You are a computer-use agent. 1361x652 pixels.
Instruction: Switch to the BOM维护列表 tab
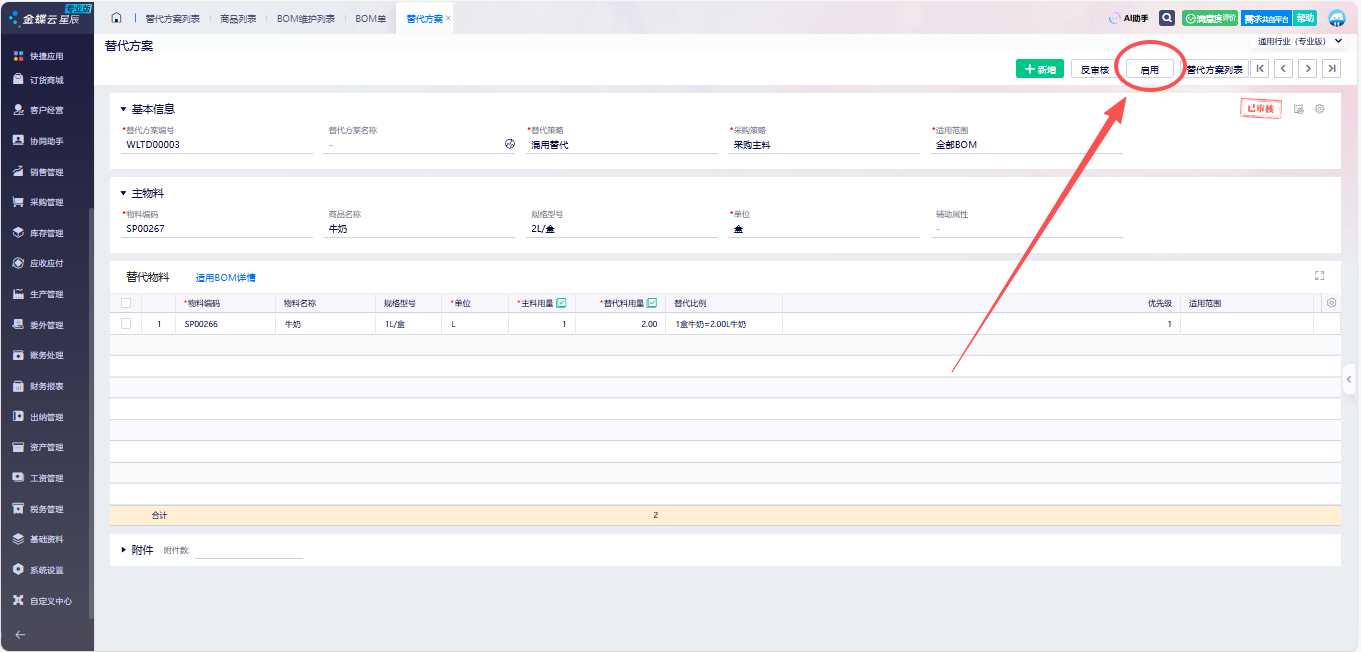click(305, 18)
